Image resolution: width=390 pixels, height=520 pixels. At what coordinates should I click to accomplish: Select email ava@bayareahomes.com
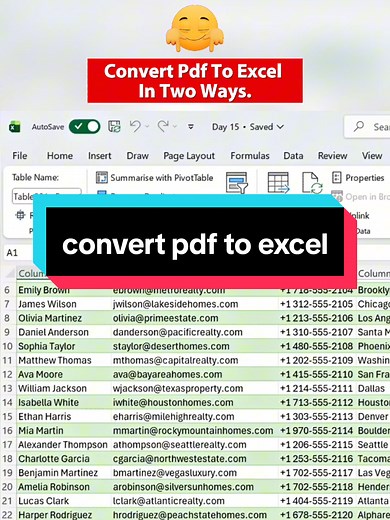(x=167, y=374)
